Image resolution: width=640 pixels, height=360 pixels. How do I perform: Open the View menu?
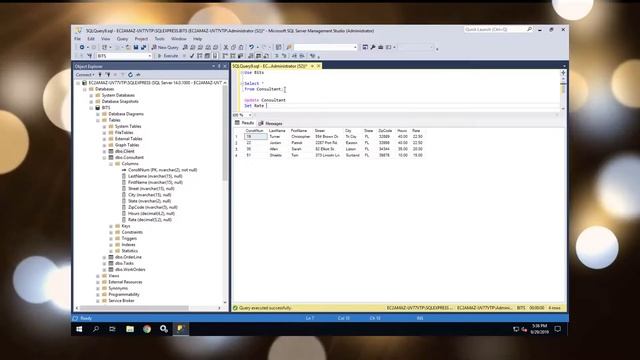coord(106,39)
